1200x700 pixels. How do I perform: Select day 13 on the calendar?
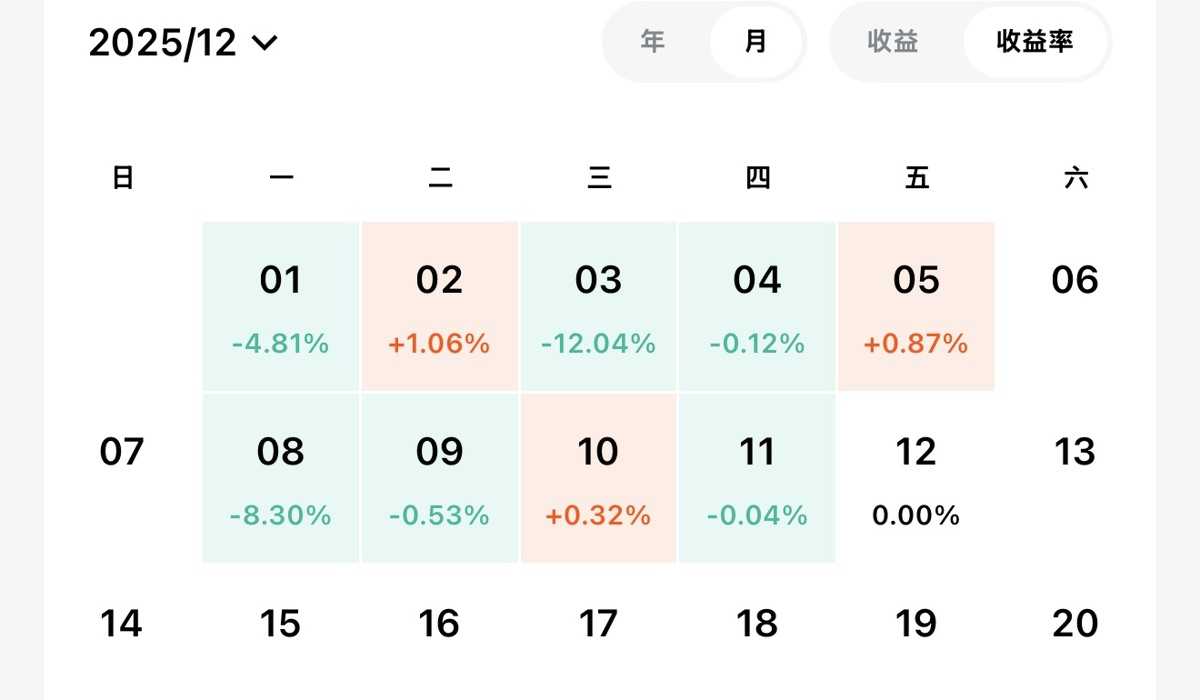pyautogui.click(x=1075, y=453)
